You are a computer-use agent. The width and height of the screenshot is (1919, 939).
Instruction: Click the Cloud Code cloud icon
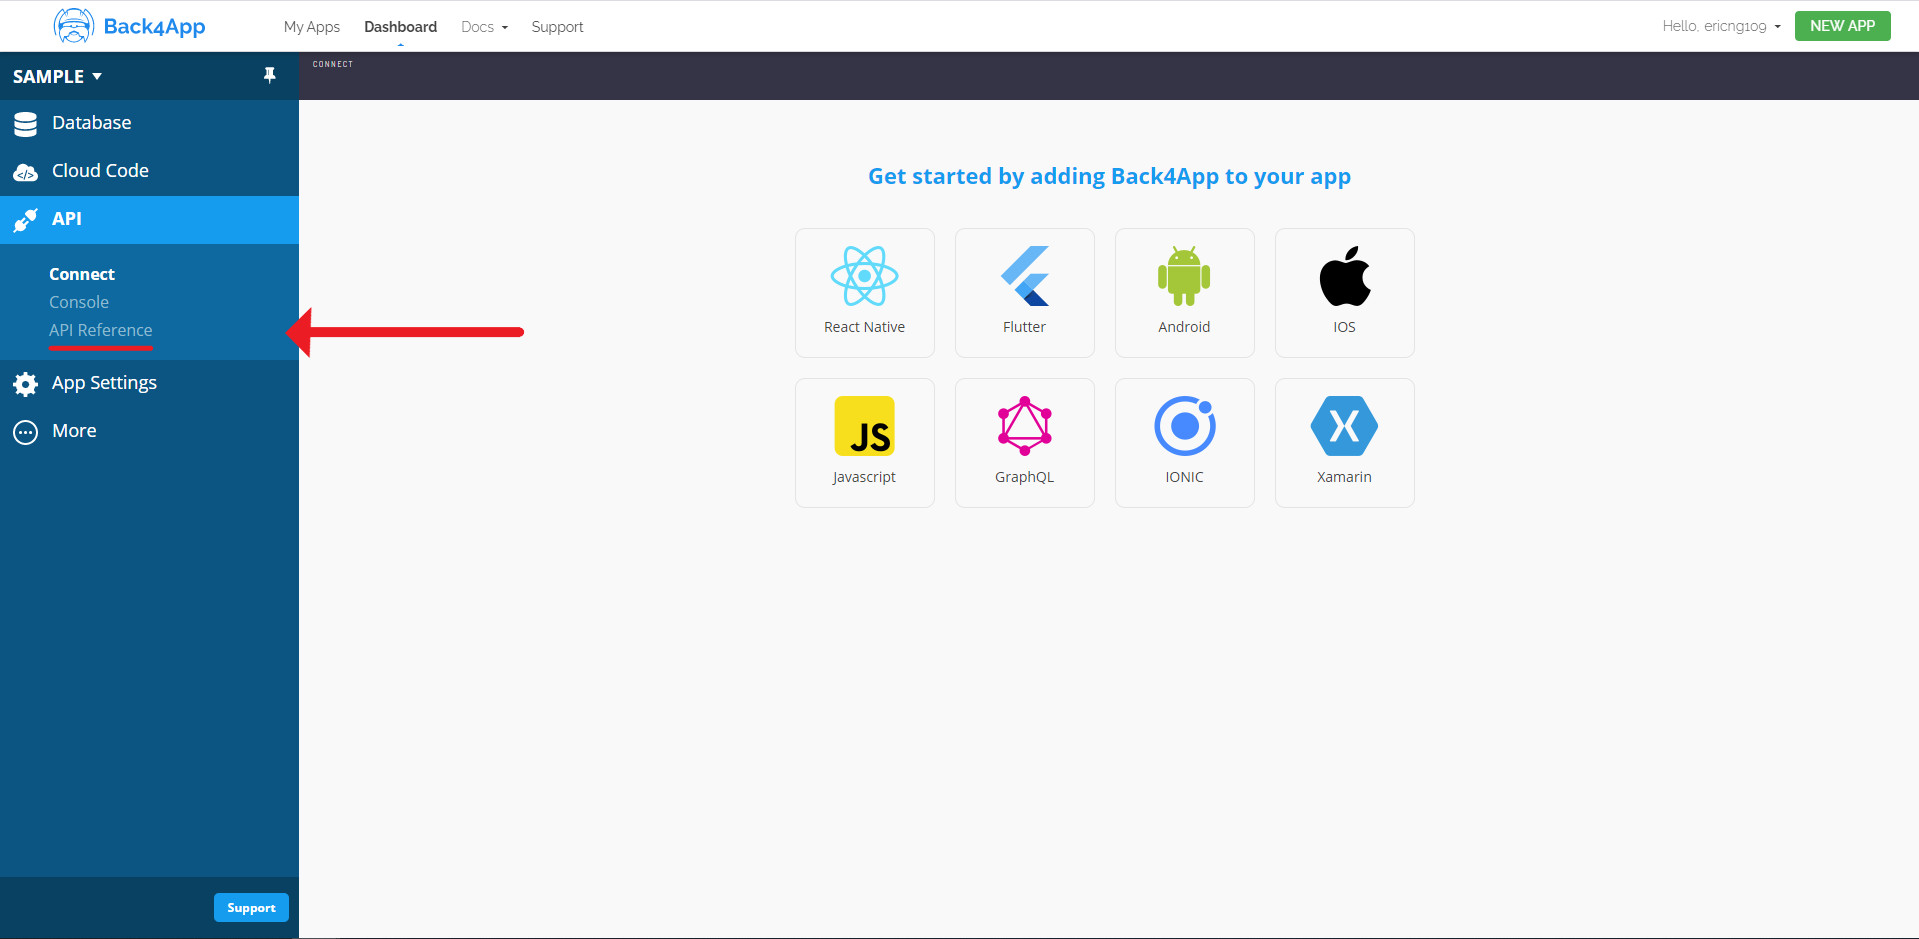point(26,172)
